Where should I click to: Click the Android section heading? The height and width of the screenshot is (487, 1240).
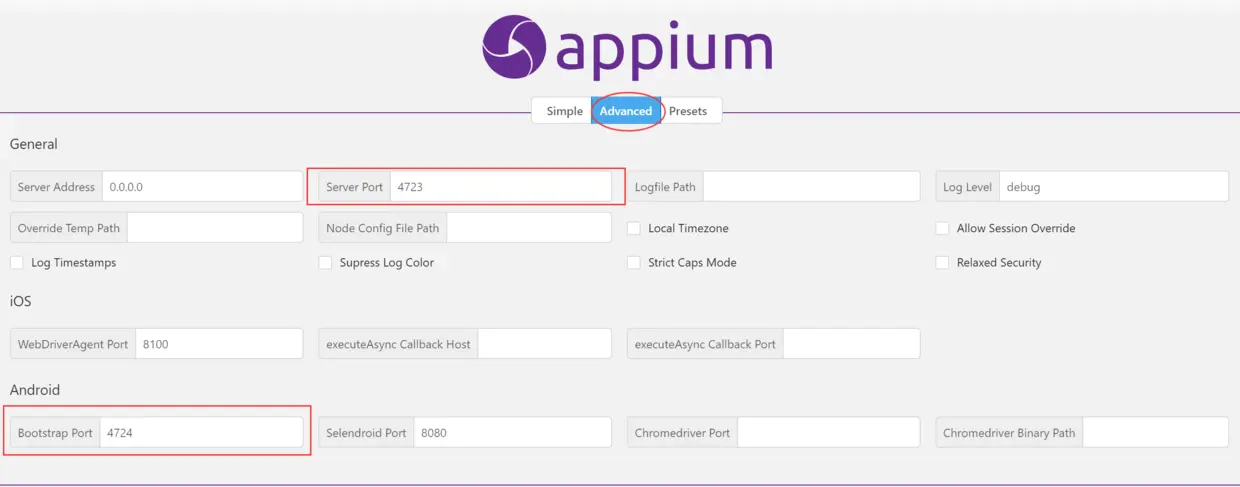point(35,389)
